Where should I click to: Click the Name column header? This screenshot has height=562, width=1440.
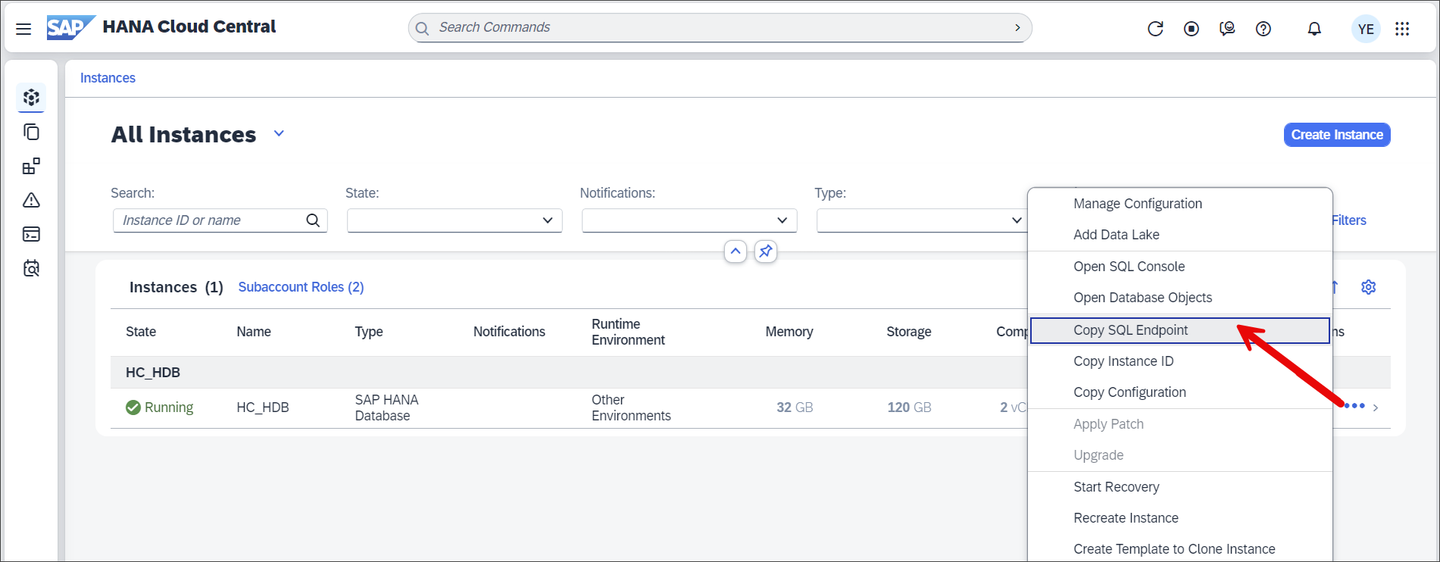[x=254, y=331]
